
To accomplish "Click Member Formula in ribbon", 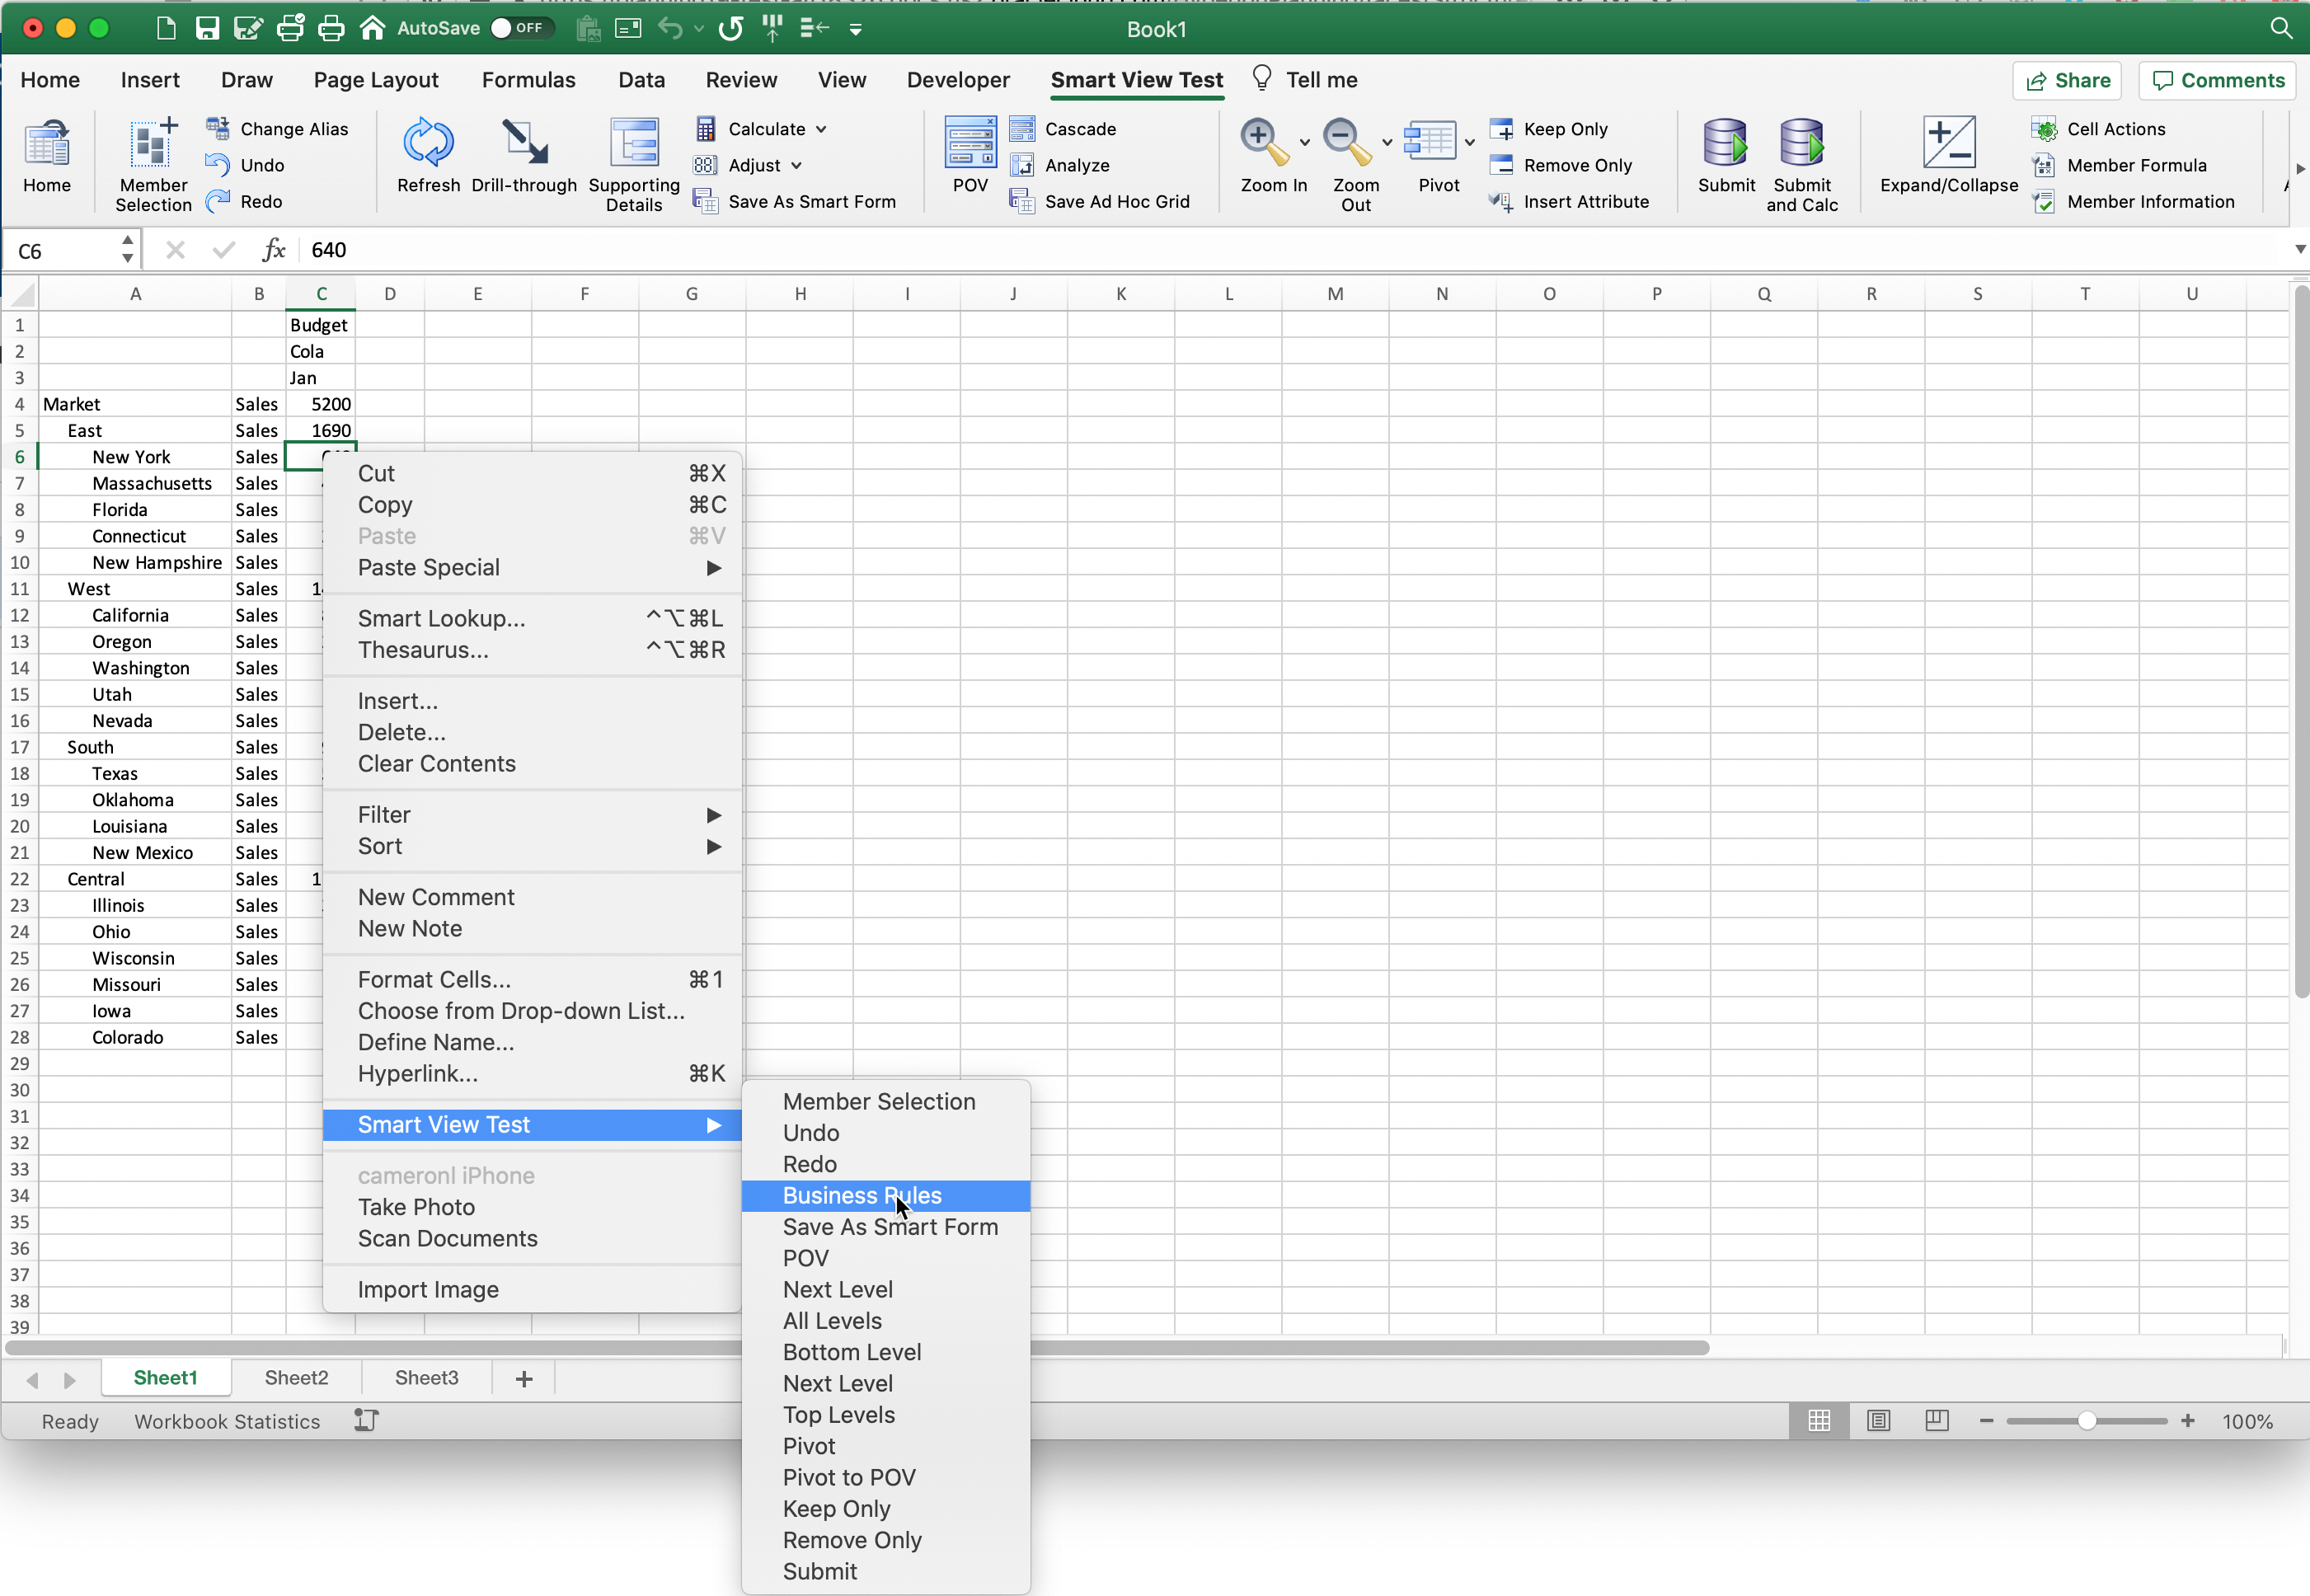I will [2119, 165].
